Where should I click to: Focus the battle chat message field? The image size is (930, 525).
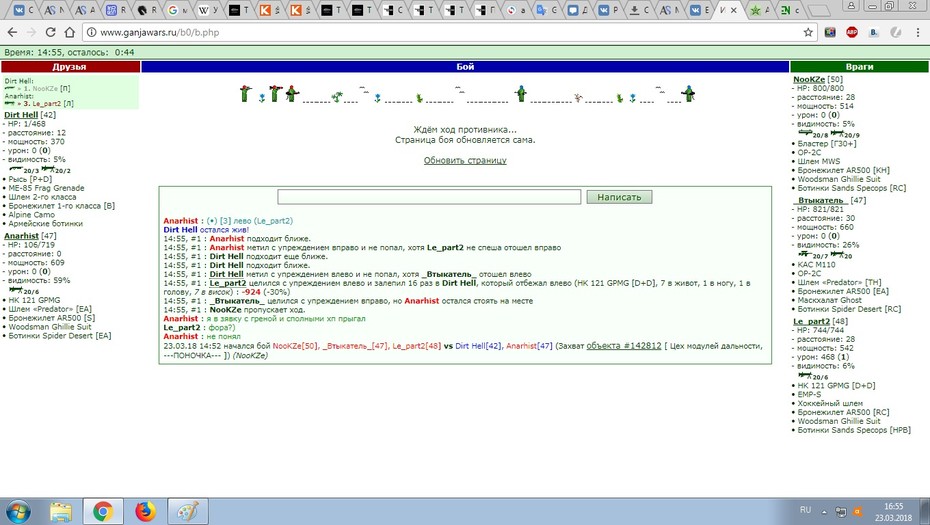tap(429, 197)
